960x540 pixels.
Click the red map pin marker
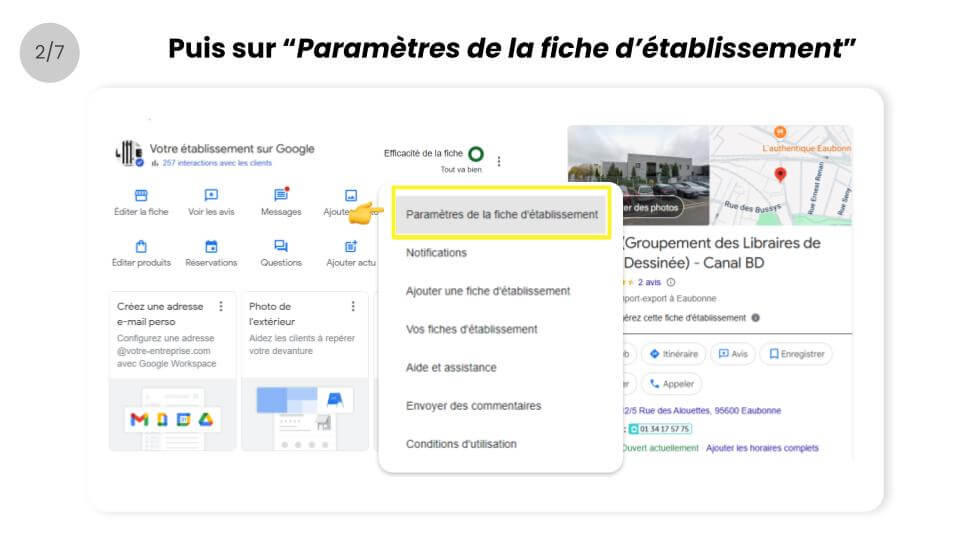point(780,174)
